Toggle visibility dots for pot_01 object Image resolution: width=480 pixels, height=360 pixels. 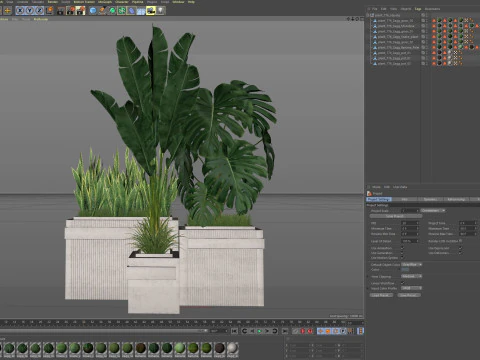pyautogui.click(x=426, y=53)
